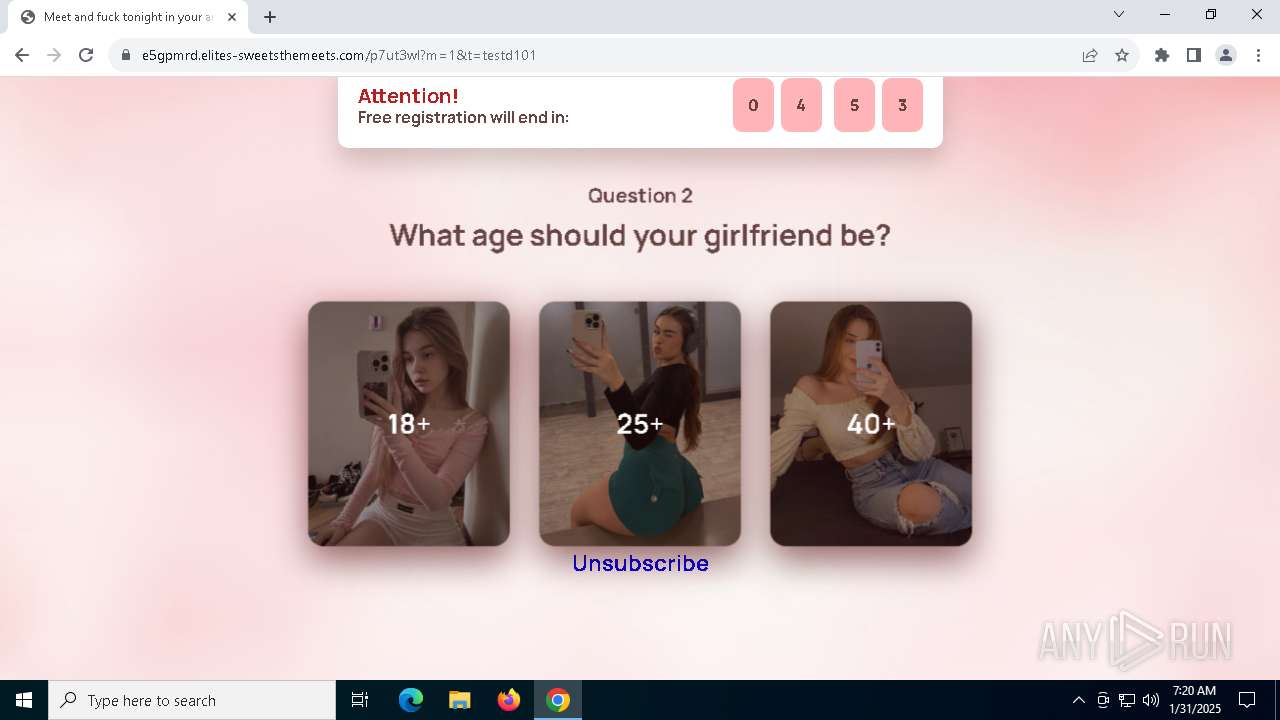The width and height of the screenshot is (1280, 720).
Task: Click the address bar URL
Action: tap(339, 55)
